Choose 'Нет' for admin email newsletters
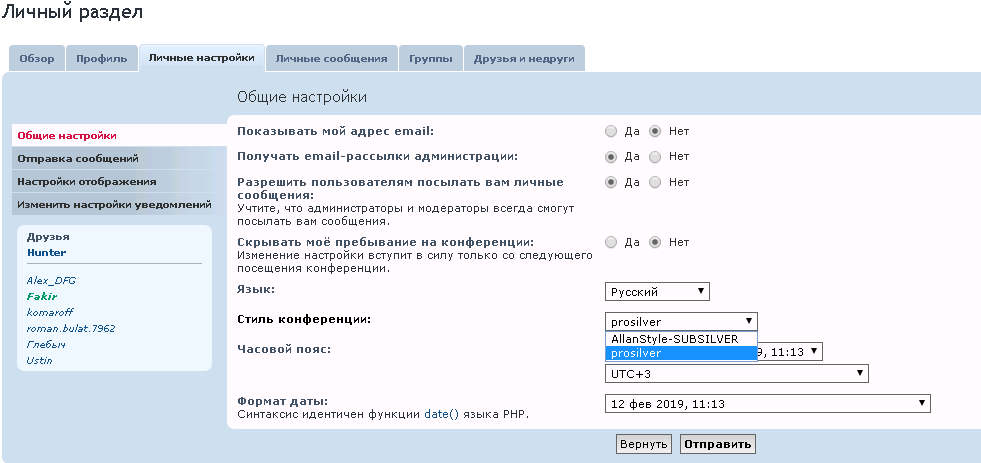The width and height of the screenshot is (981, 463). (655, 157)
